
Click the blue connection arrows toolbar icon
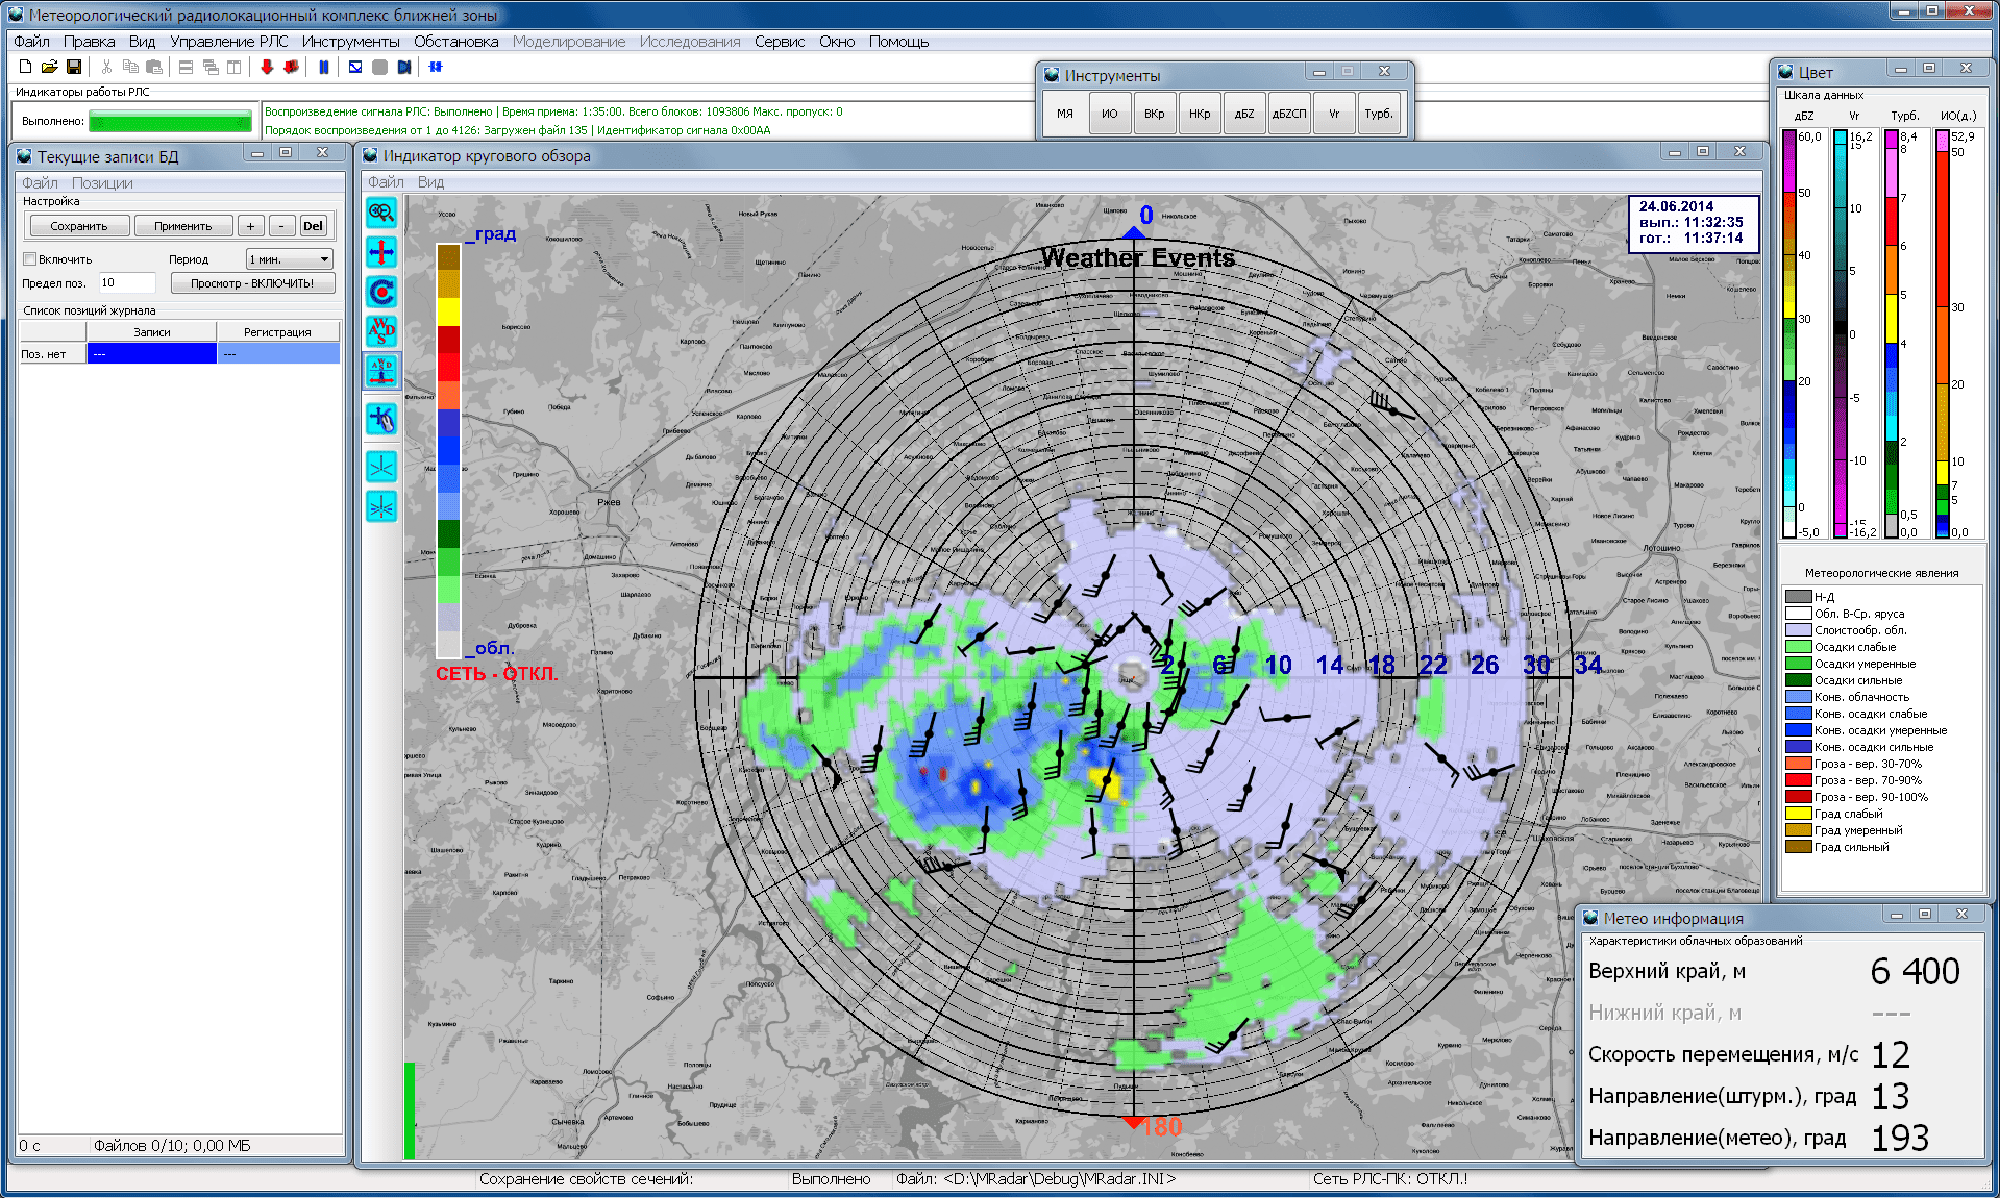436,67
